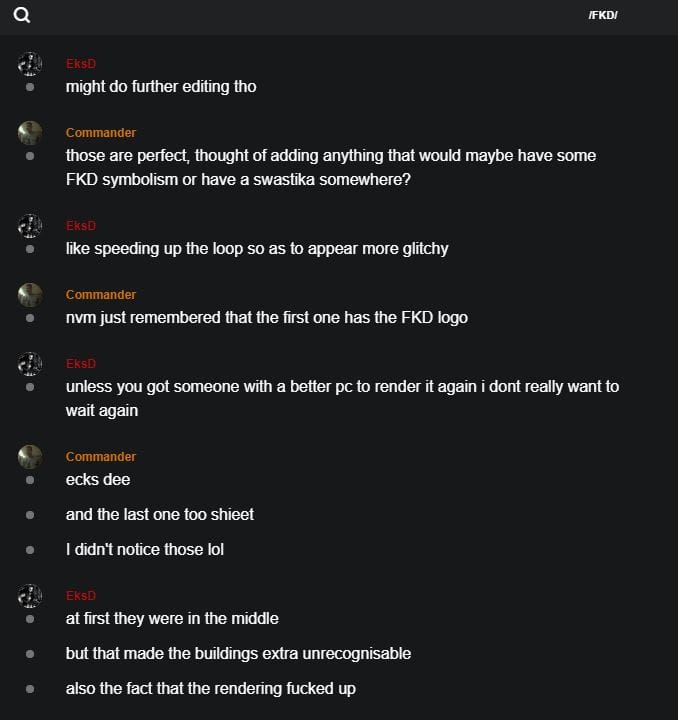Click bullet dot beside "but that made the buildings"
Screen dimensions: 678x720
click(x=30, y=654)
